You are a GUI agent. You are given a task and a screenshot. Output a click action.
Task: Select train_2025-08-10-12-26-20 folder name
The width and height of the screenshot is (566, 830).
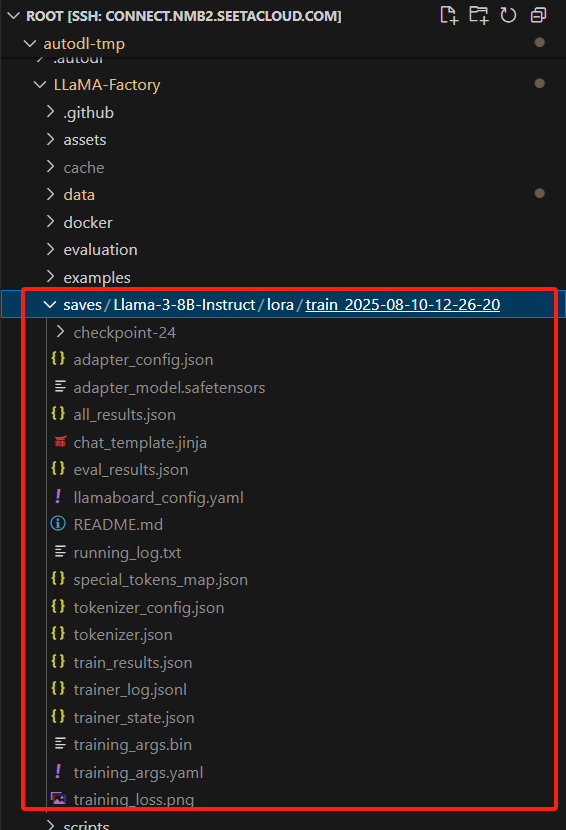[403, 305]
